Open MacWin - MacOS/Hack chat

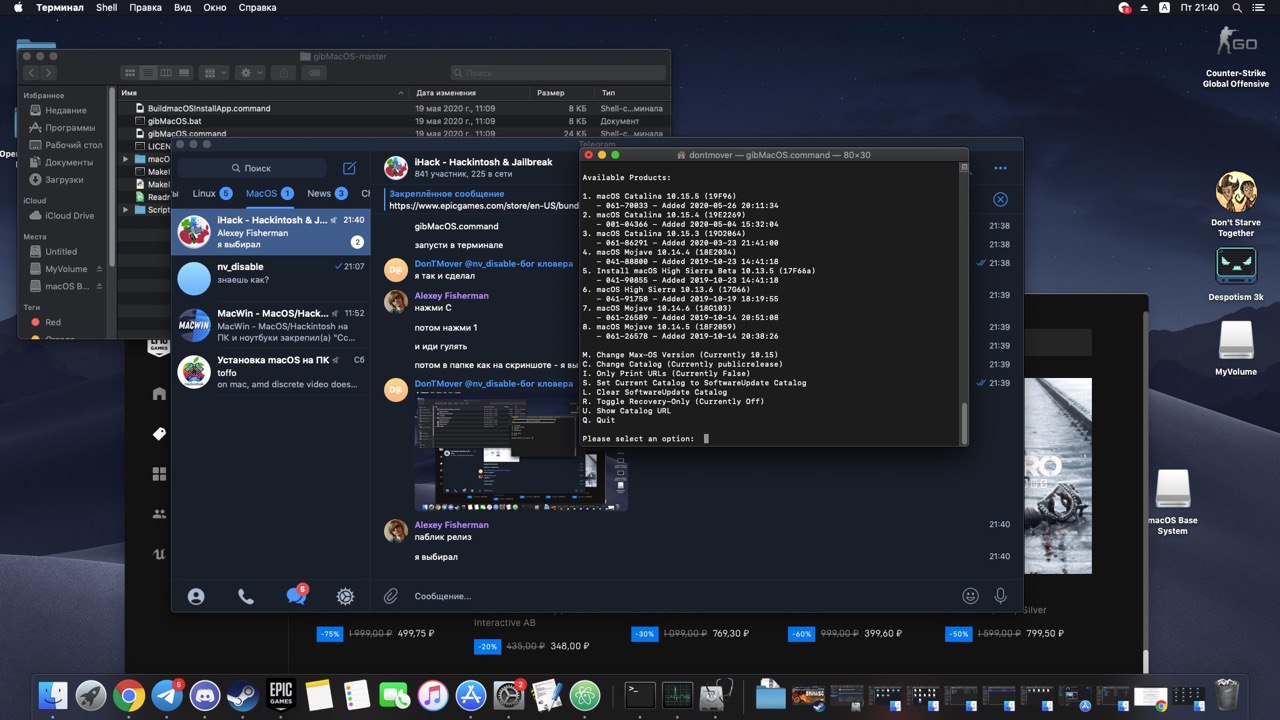click(271, 324)
